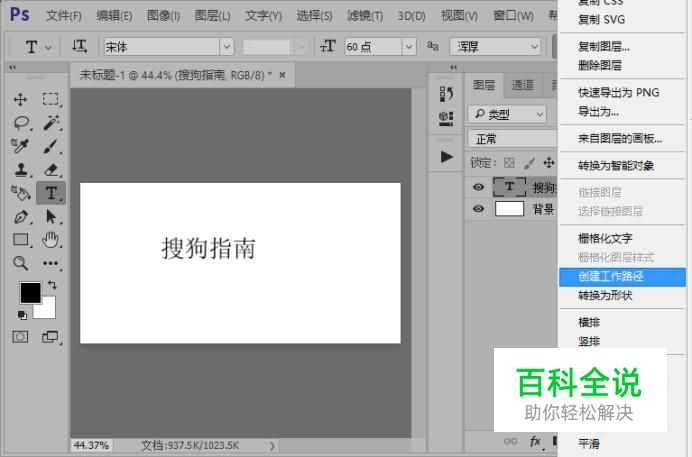Open the 3D cube panel icon
This screenshot has width=692, height=457.
point(446,118)
